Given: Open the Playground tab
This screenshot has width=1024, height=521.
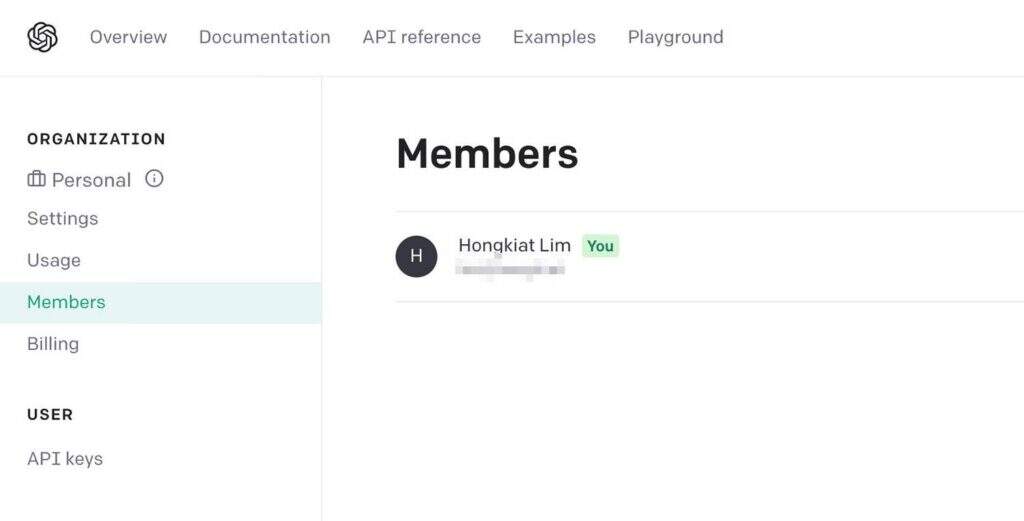Looking at the screenshot, I should tap(675, 38).
